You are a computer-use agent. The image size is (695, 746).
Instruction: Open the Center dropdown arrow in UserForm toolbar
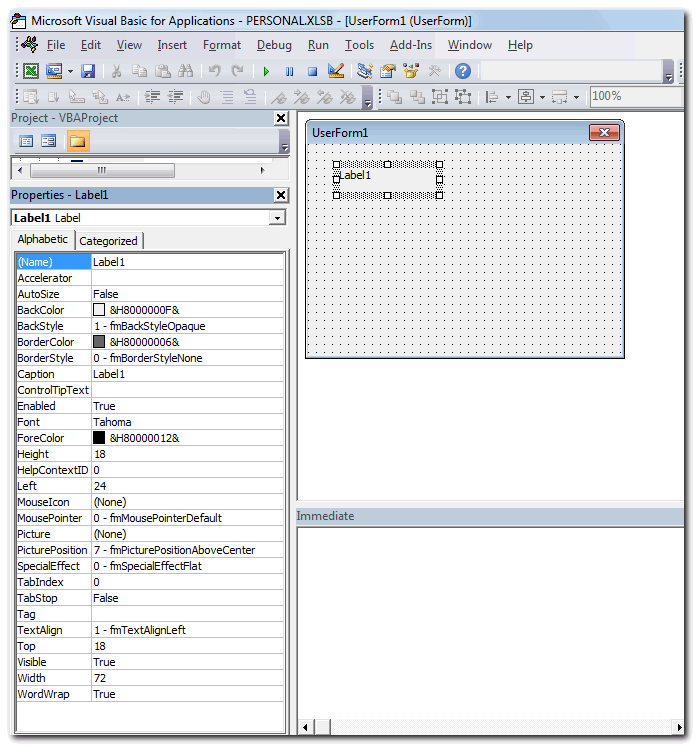pyautogui.click(x=542, y=98)
